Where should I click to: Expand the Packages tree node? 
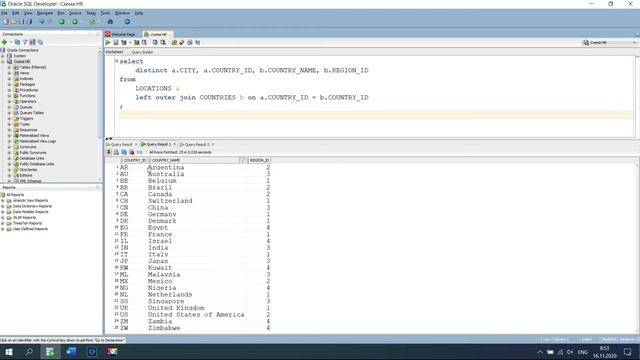point(9,84)
